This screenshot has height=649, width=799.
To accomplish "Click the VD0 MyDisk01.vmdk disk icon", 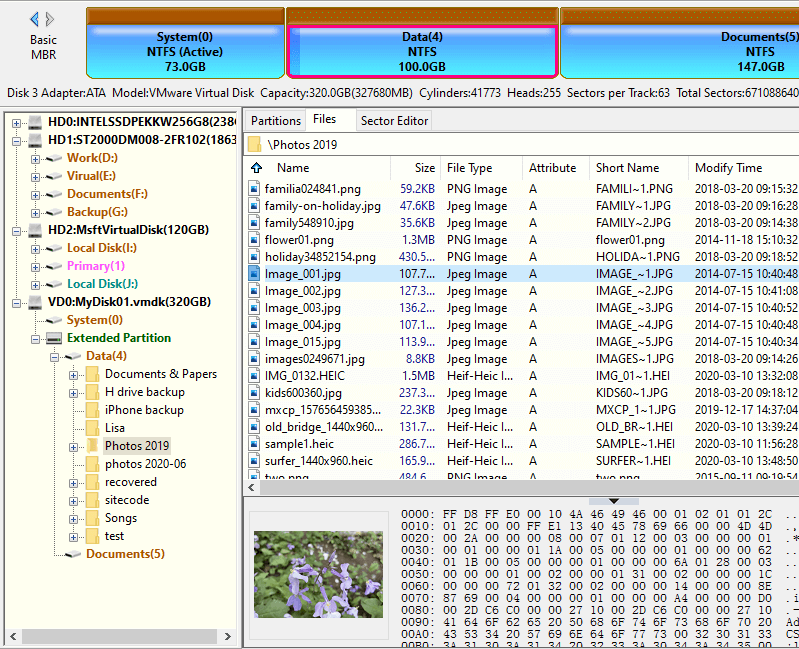I will 35,302.
